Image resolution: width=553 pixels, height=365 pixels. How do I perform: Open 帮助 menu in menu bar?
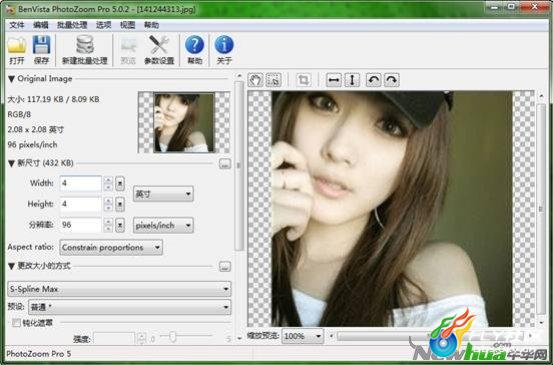[x=151, y=25]
